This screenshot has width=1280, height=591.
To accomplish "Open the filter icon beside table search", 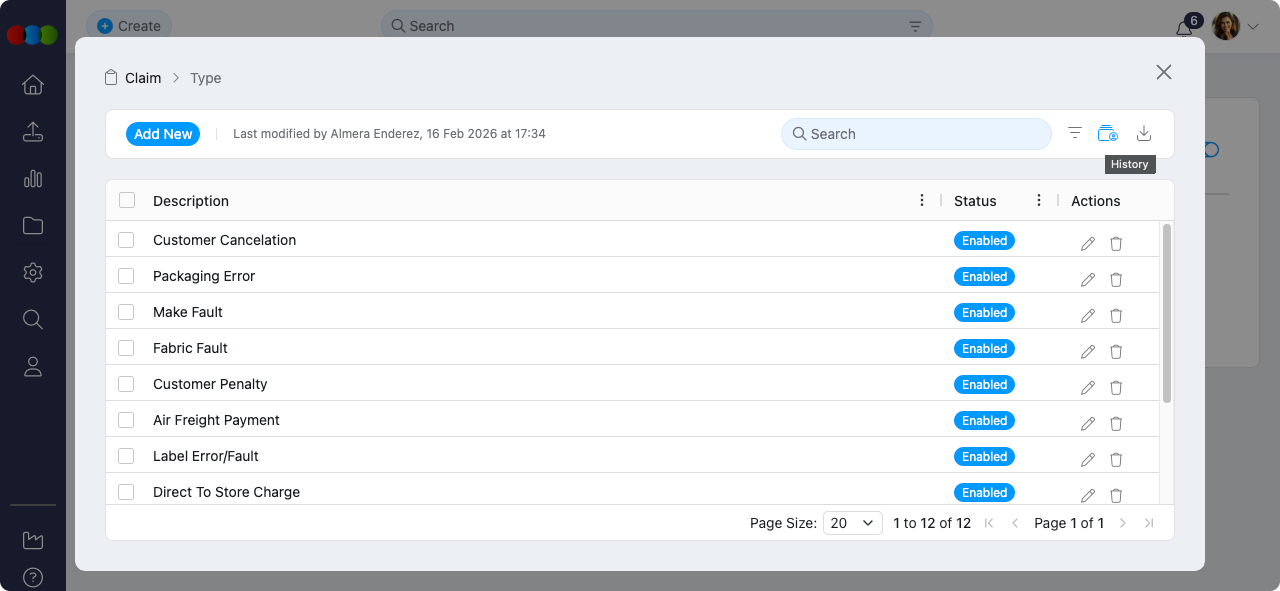I will point(1075,134).
